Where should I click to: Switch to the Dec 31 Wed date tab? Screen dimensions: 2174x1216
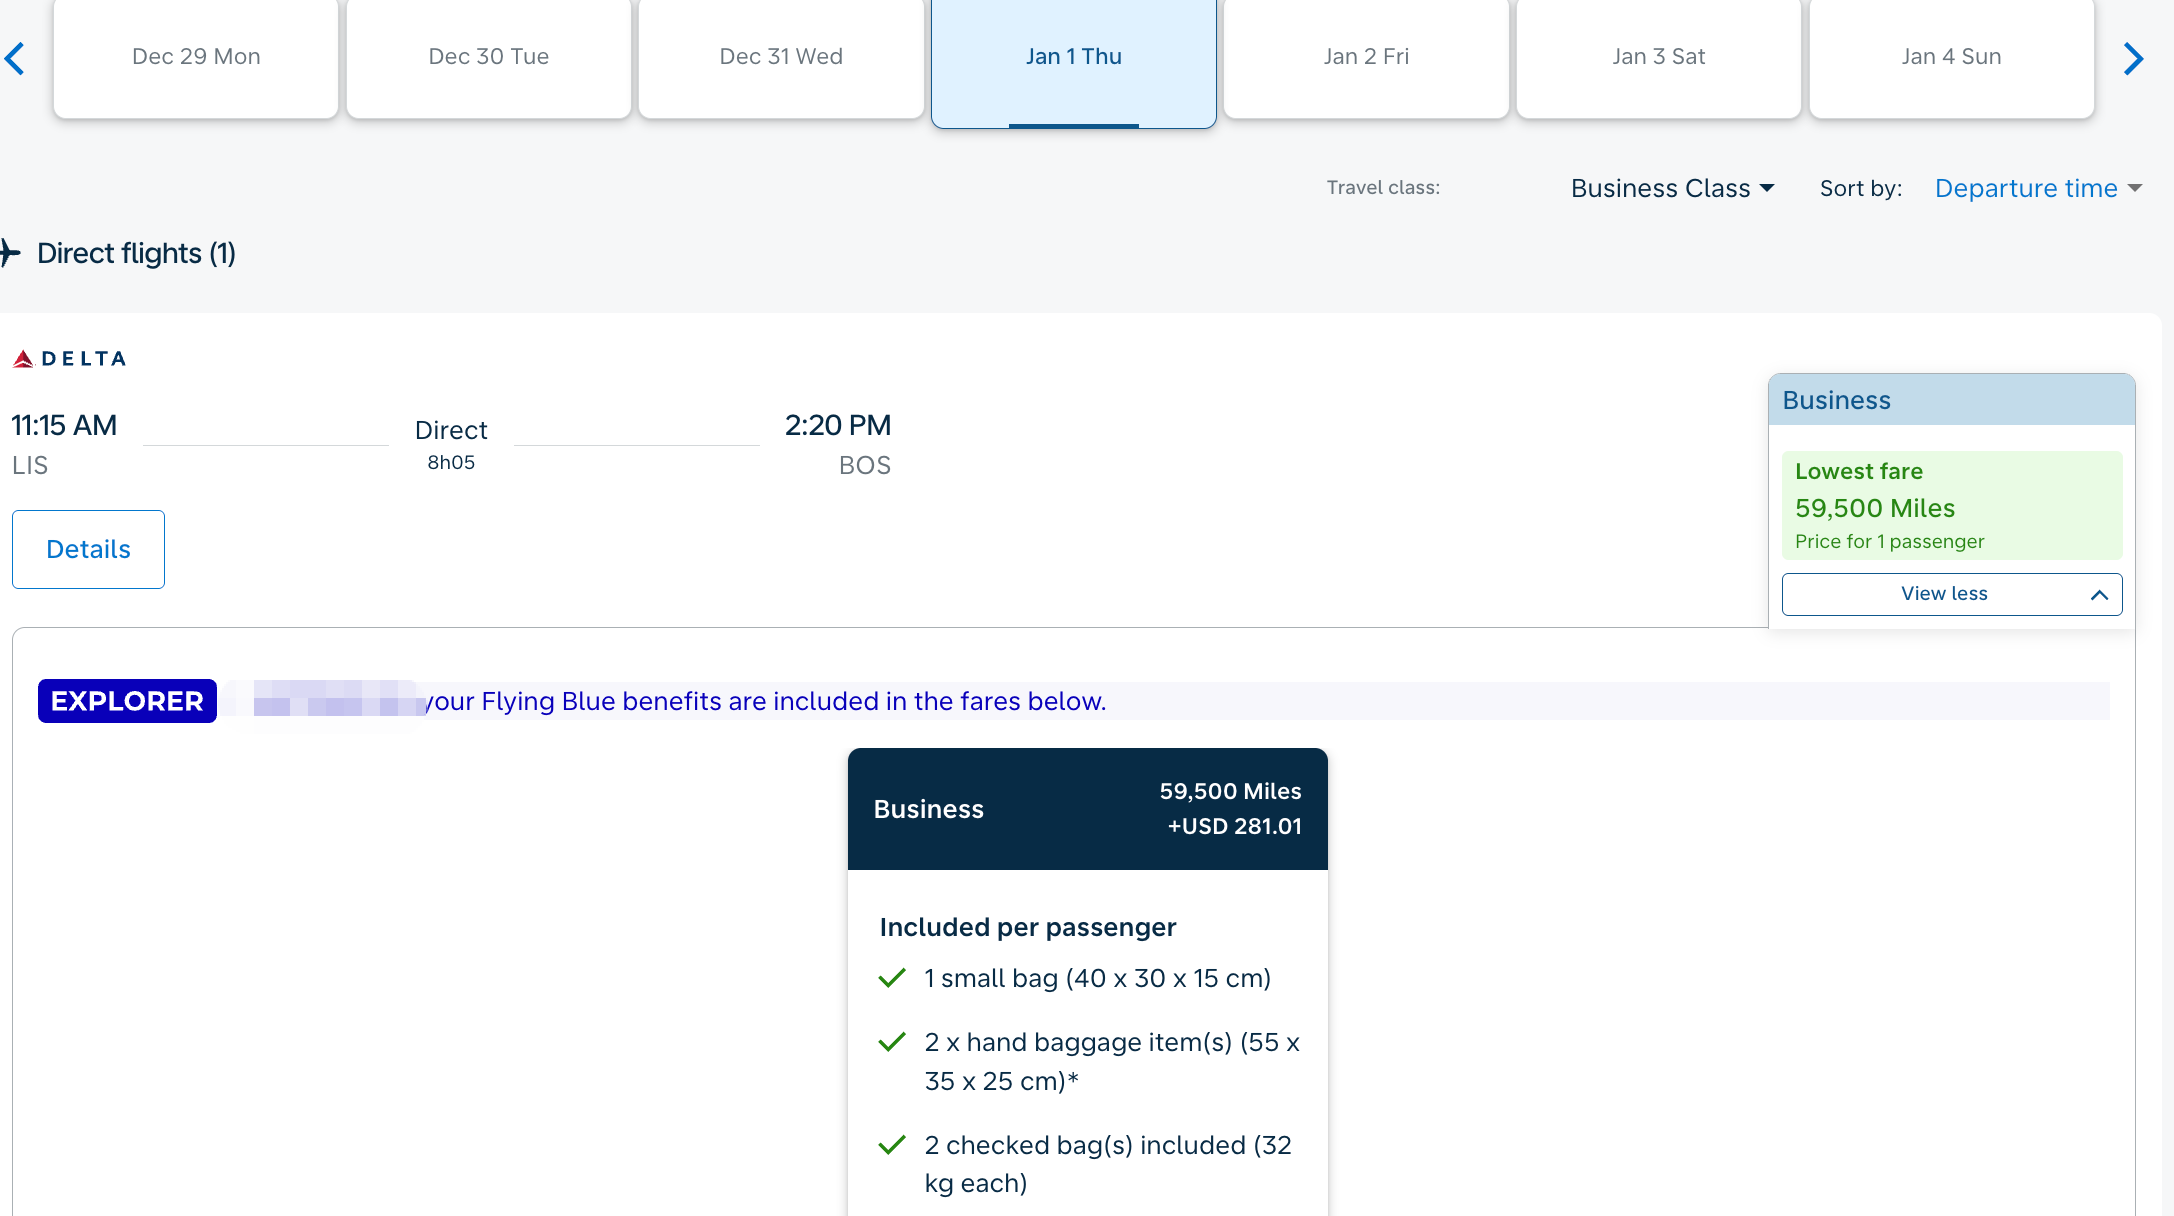point(781,57)
